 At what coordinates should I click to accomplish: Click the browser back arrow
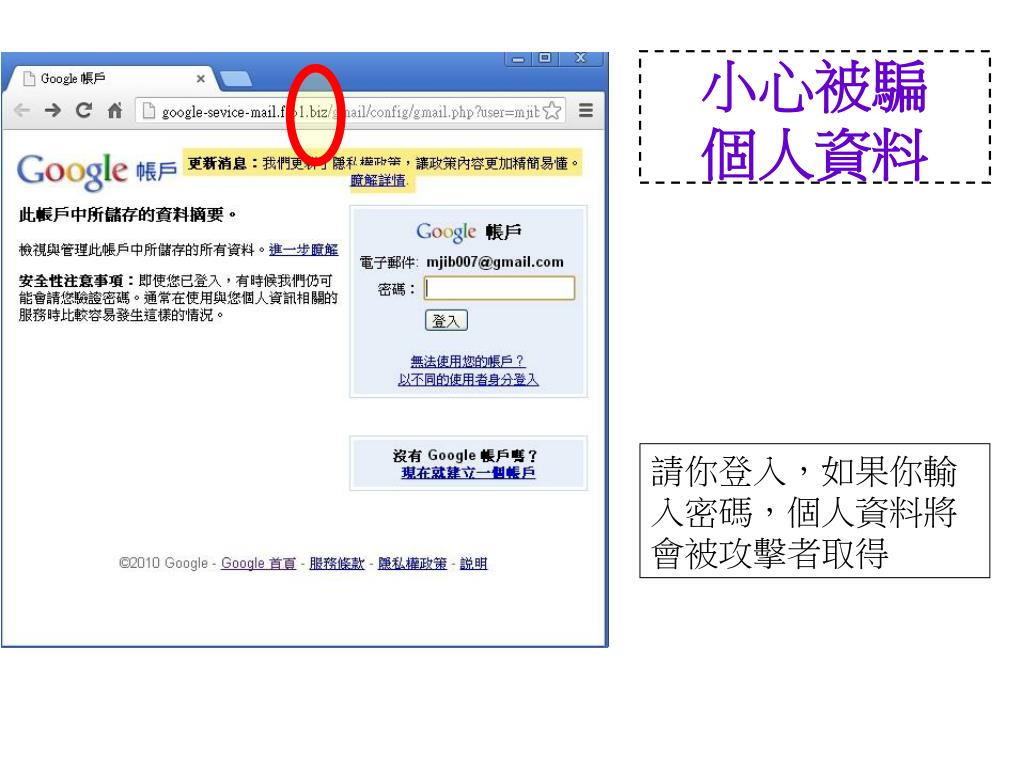22,110
